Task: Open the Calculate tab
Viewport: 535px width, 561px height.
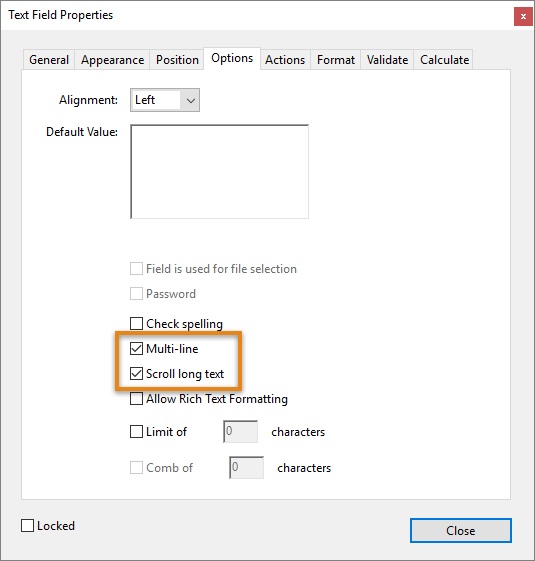Action: tap(444, 60)
